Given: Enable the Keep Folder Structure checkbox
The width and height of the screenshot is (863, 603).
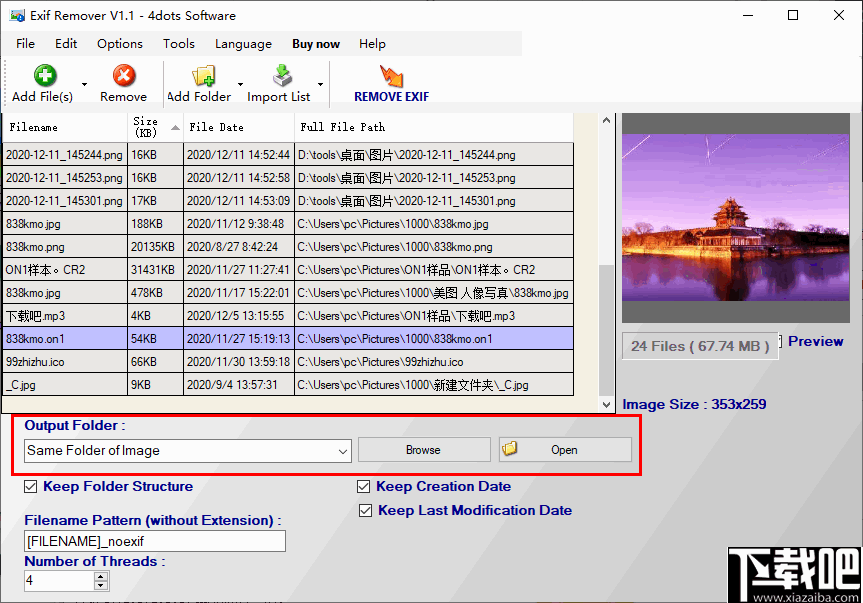Looking at the screenshot, I should coord(30,486).
